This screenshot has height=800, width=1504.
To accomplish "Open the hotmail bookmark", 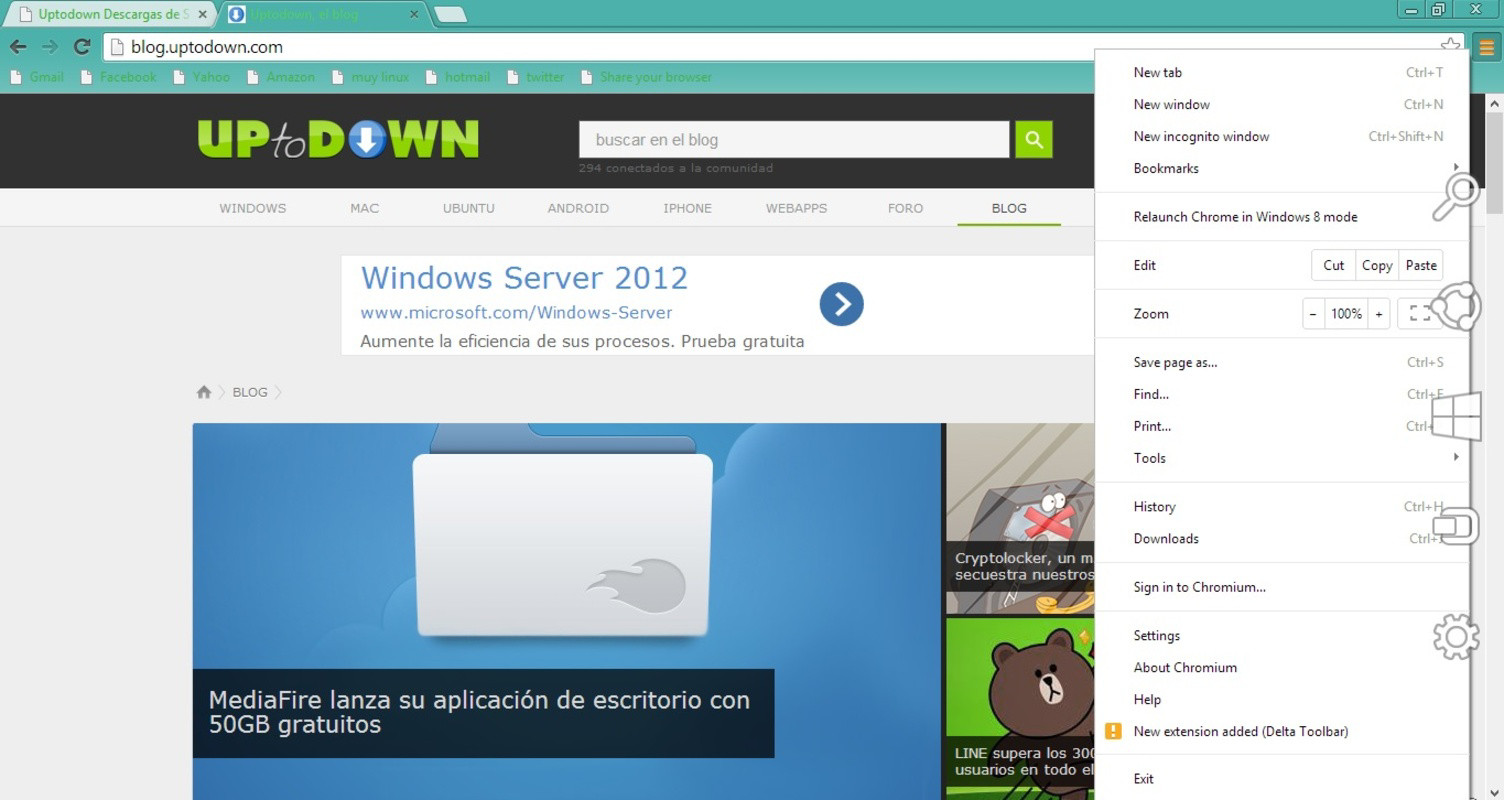I will pos(458,77).
